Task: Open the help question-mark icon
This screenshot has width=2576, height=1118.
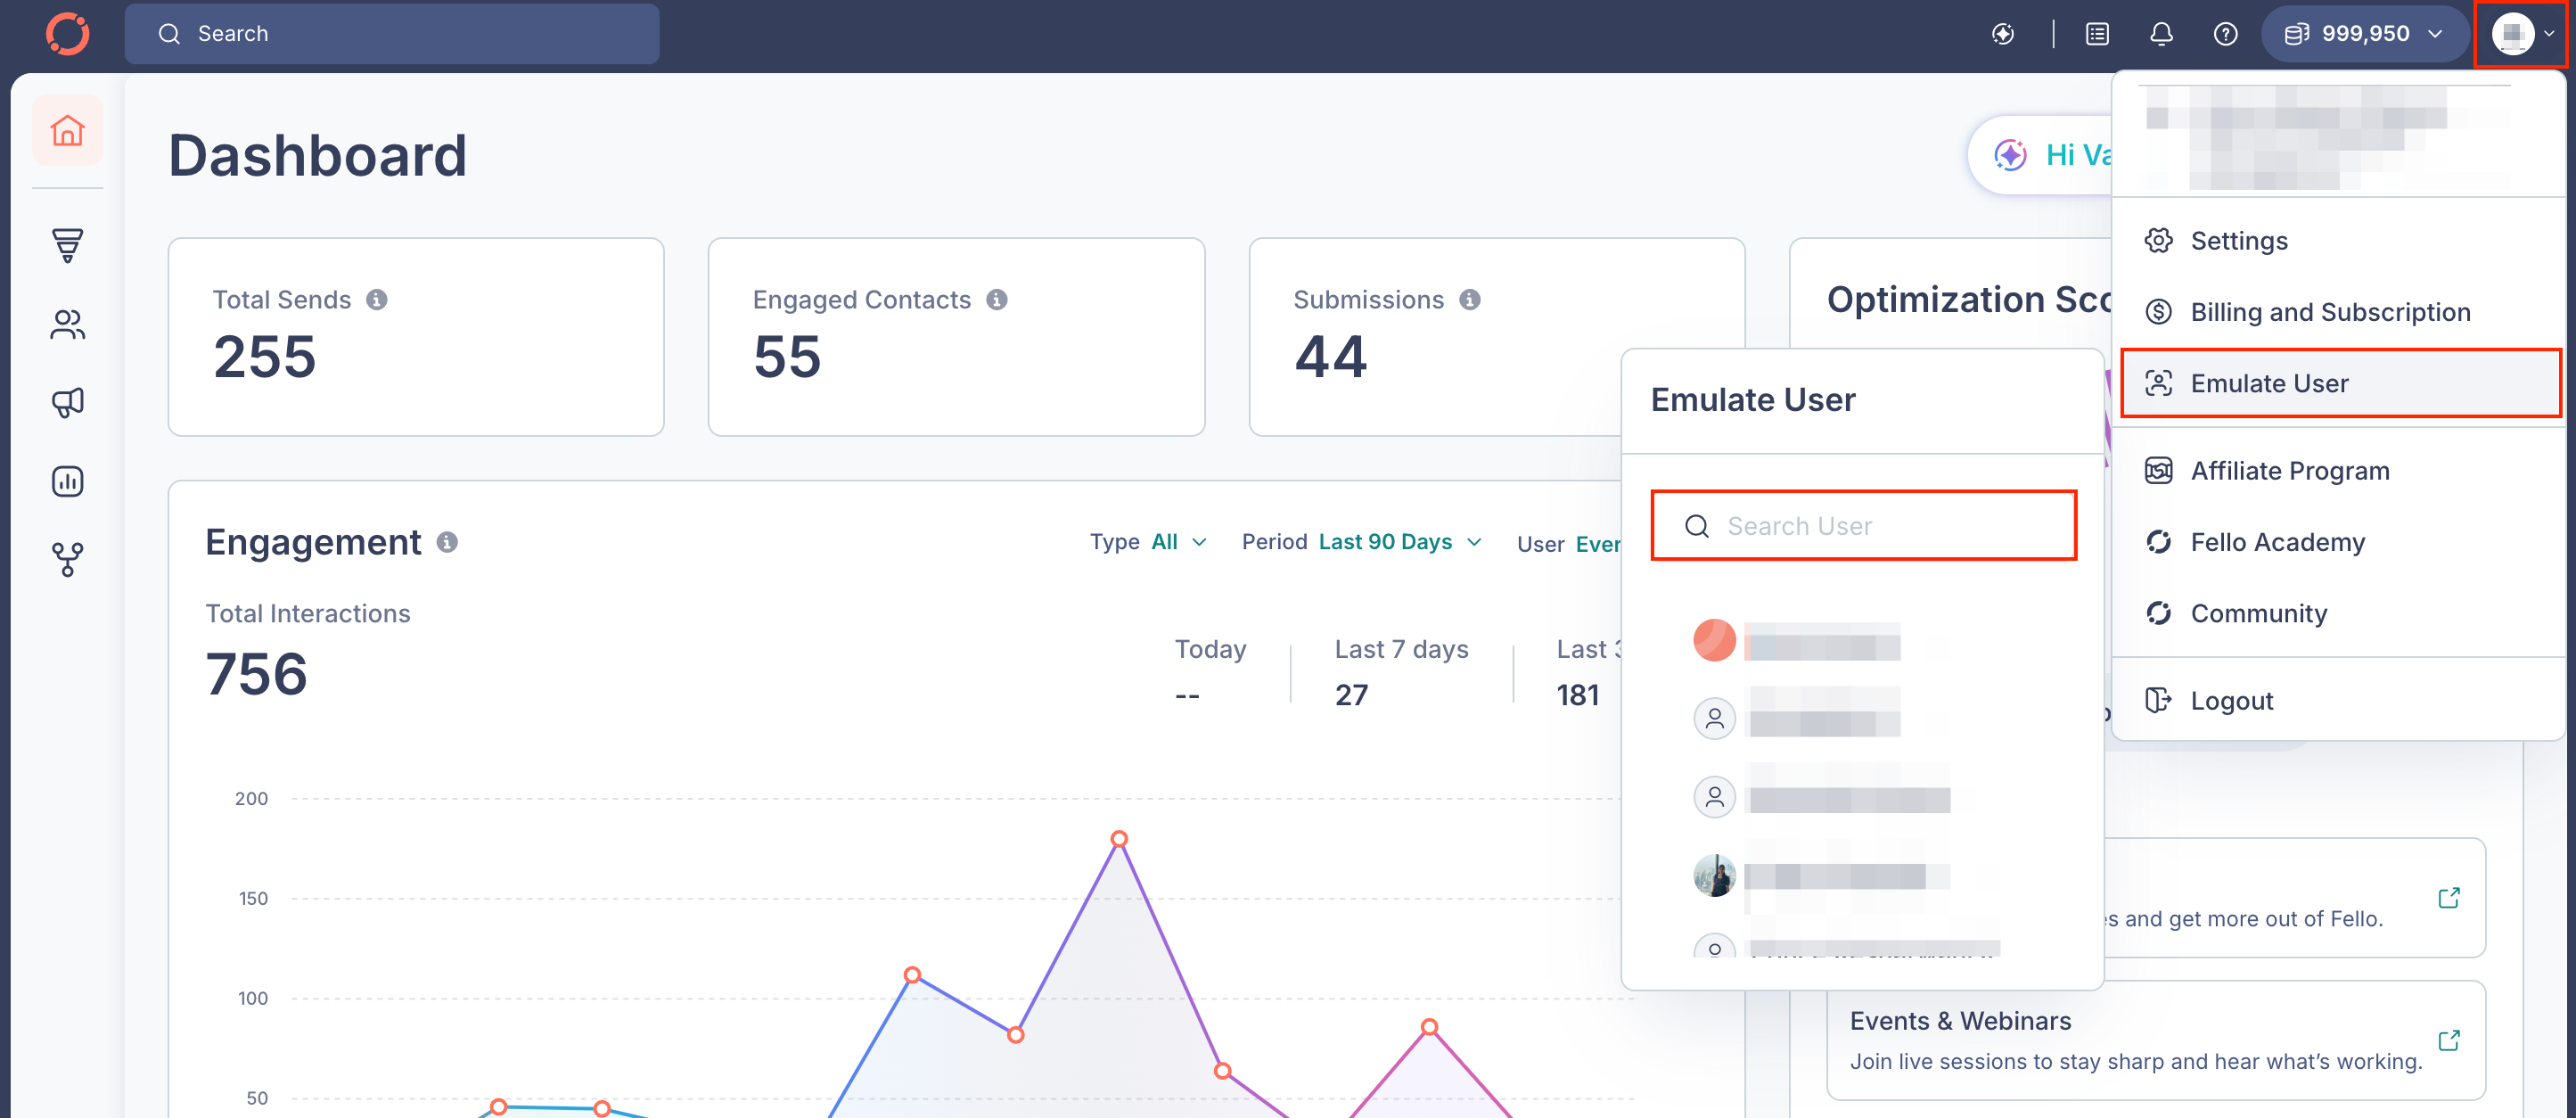Action: point(2225,34)
